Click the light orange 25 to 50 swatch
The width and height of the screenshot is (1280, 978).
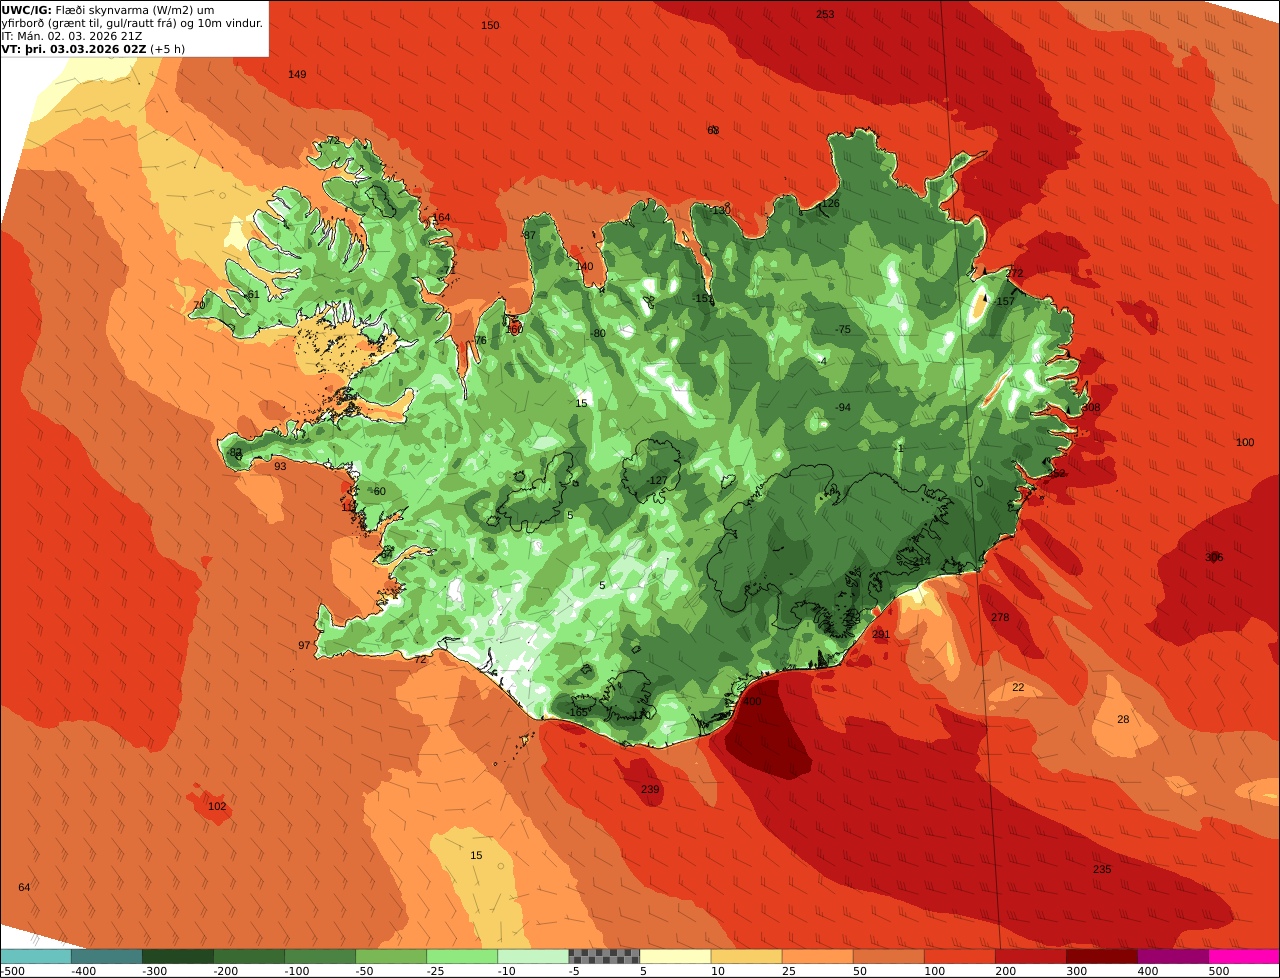point(817,956)
